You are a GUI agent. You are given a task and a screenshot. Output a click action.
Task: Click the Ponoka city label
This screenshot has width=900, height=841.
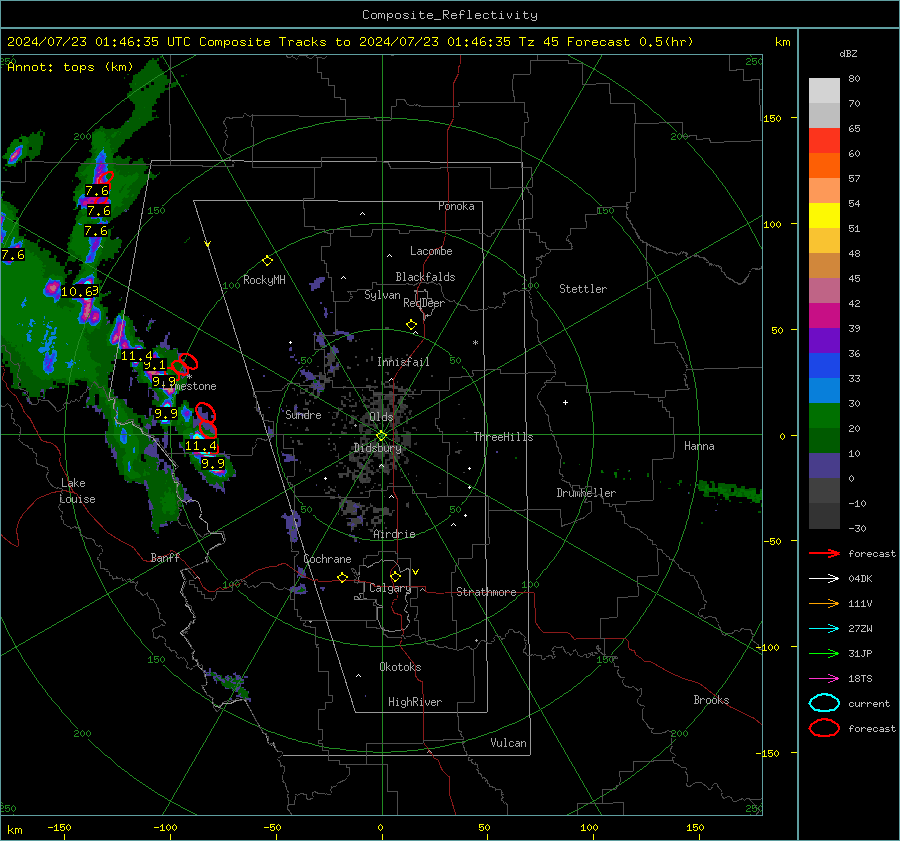coord(456,206)
